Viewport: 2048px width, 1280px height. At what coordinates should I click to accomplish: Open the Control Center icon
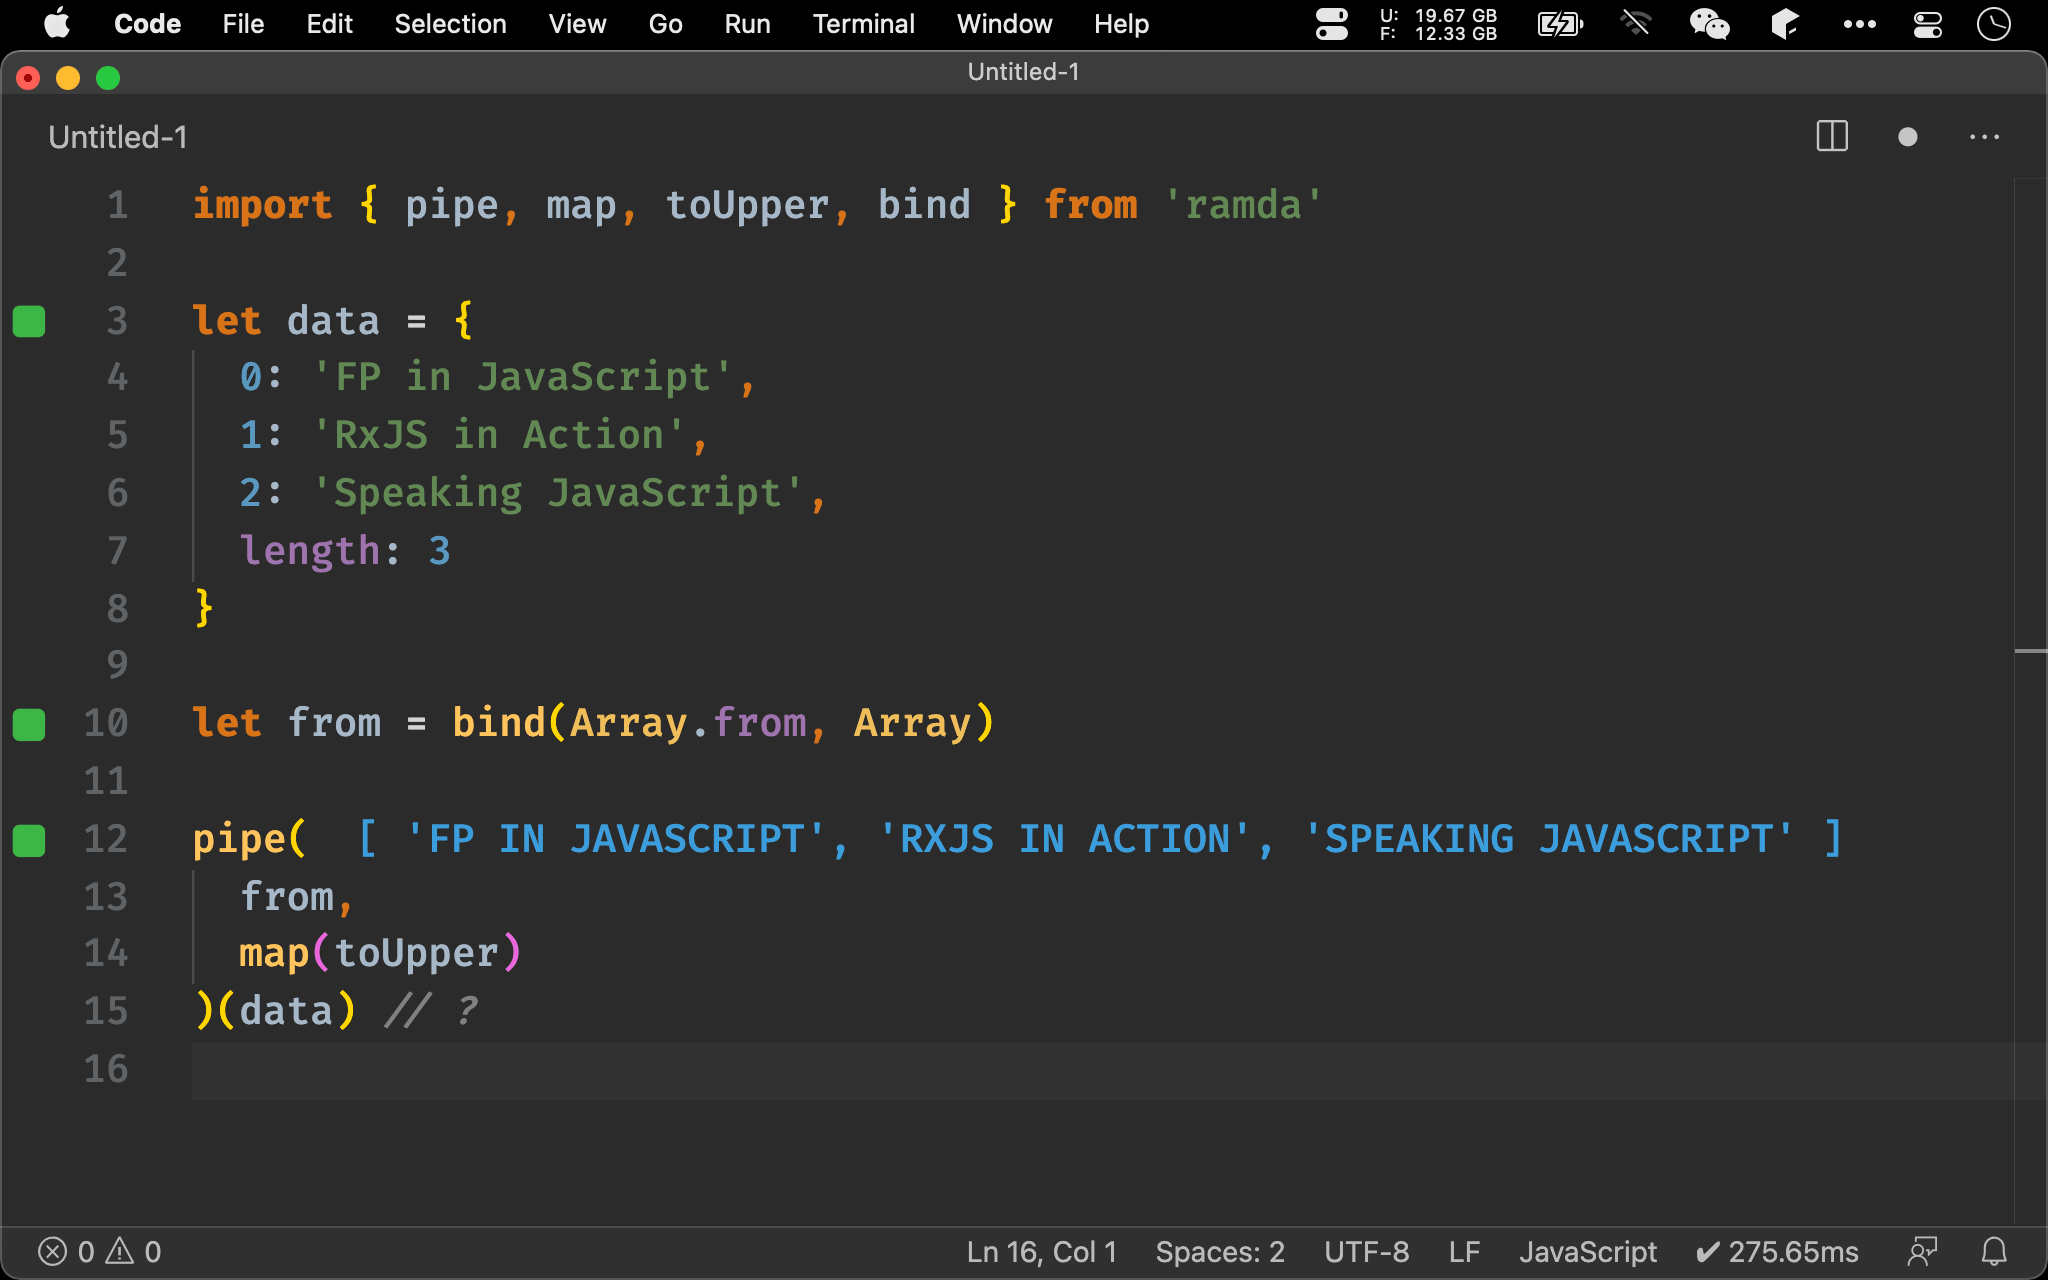(1927, 24)
